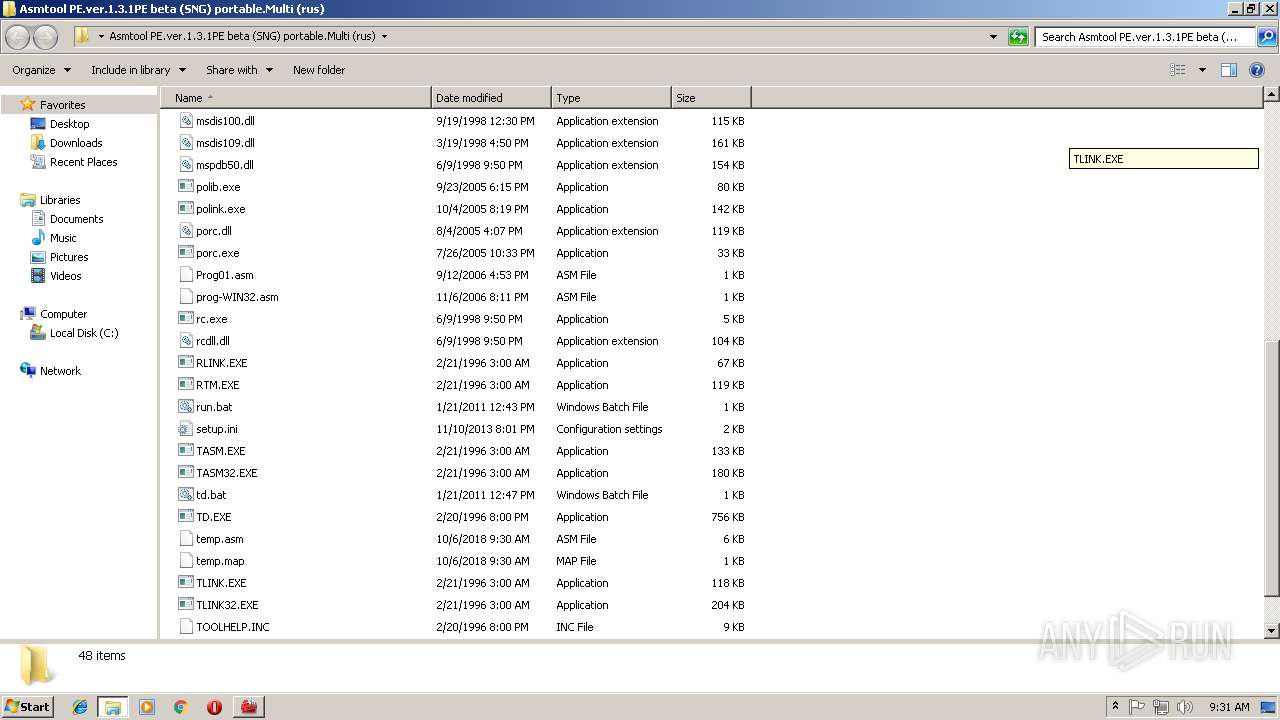
Task: Select the run.bat batch file icon
Action: click(185, 406)
